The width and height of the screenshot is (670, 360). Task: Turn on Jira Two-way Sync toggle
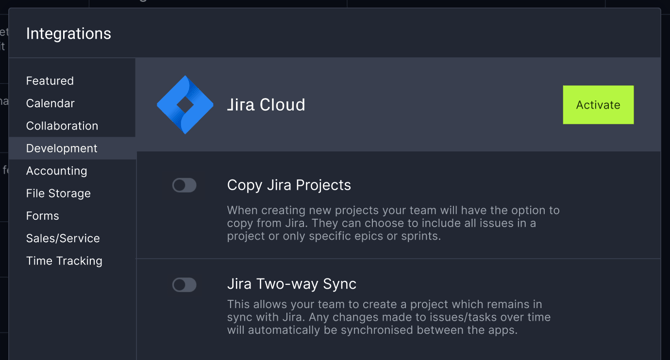(184, 285)
